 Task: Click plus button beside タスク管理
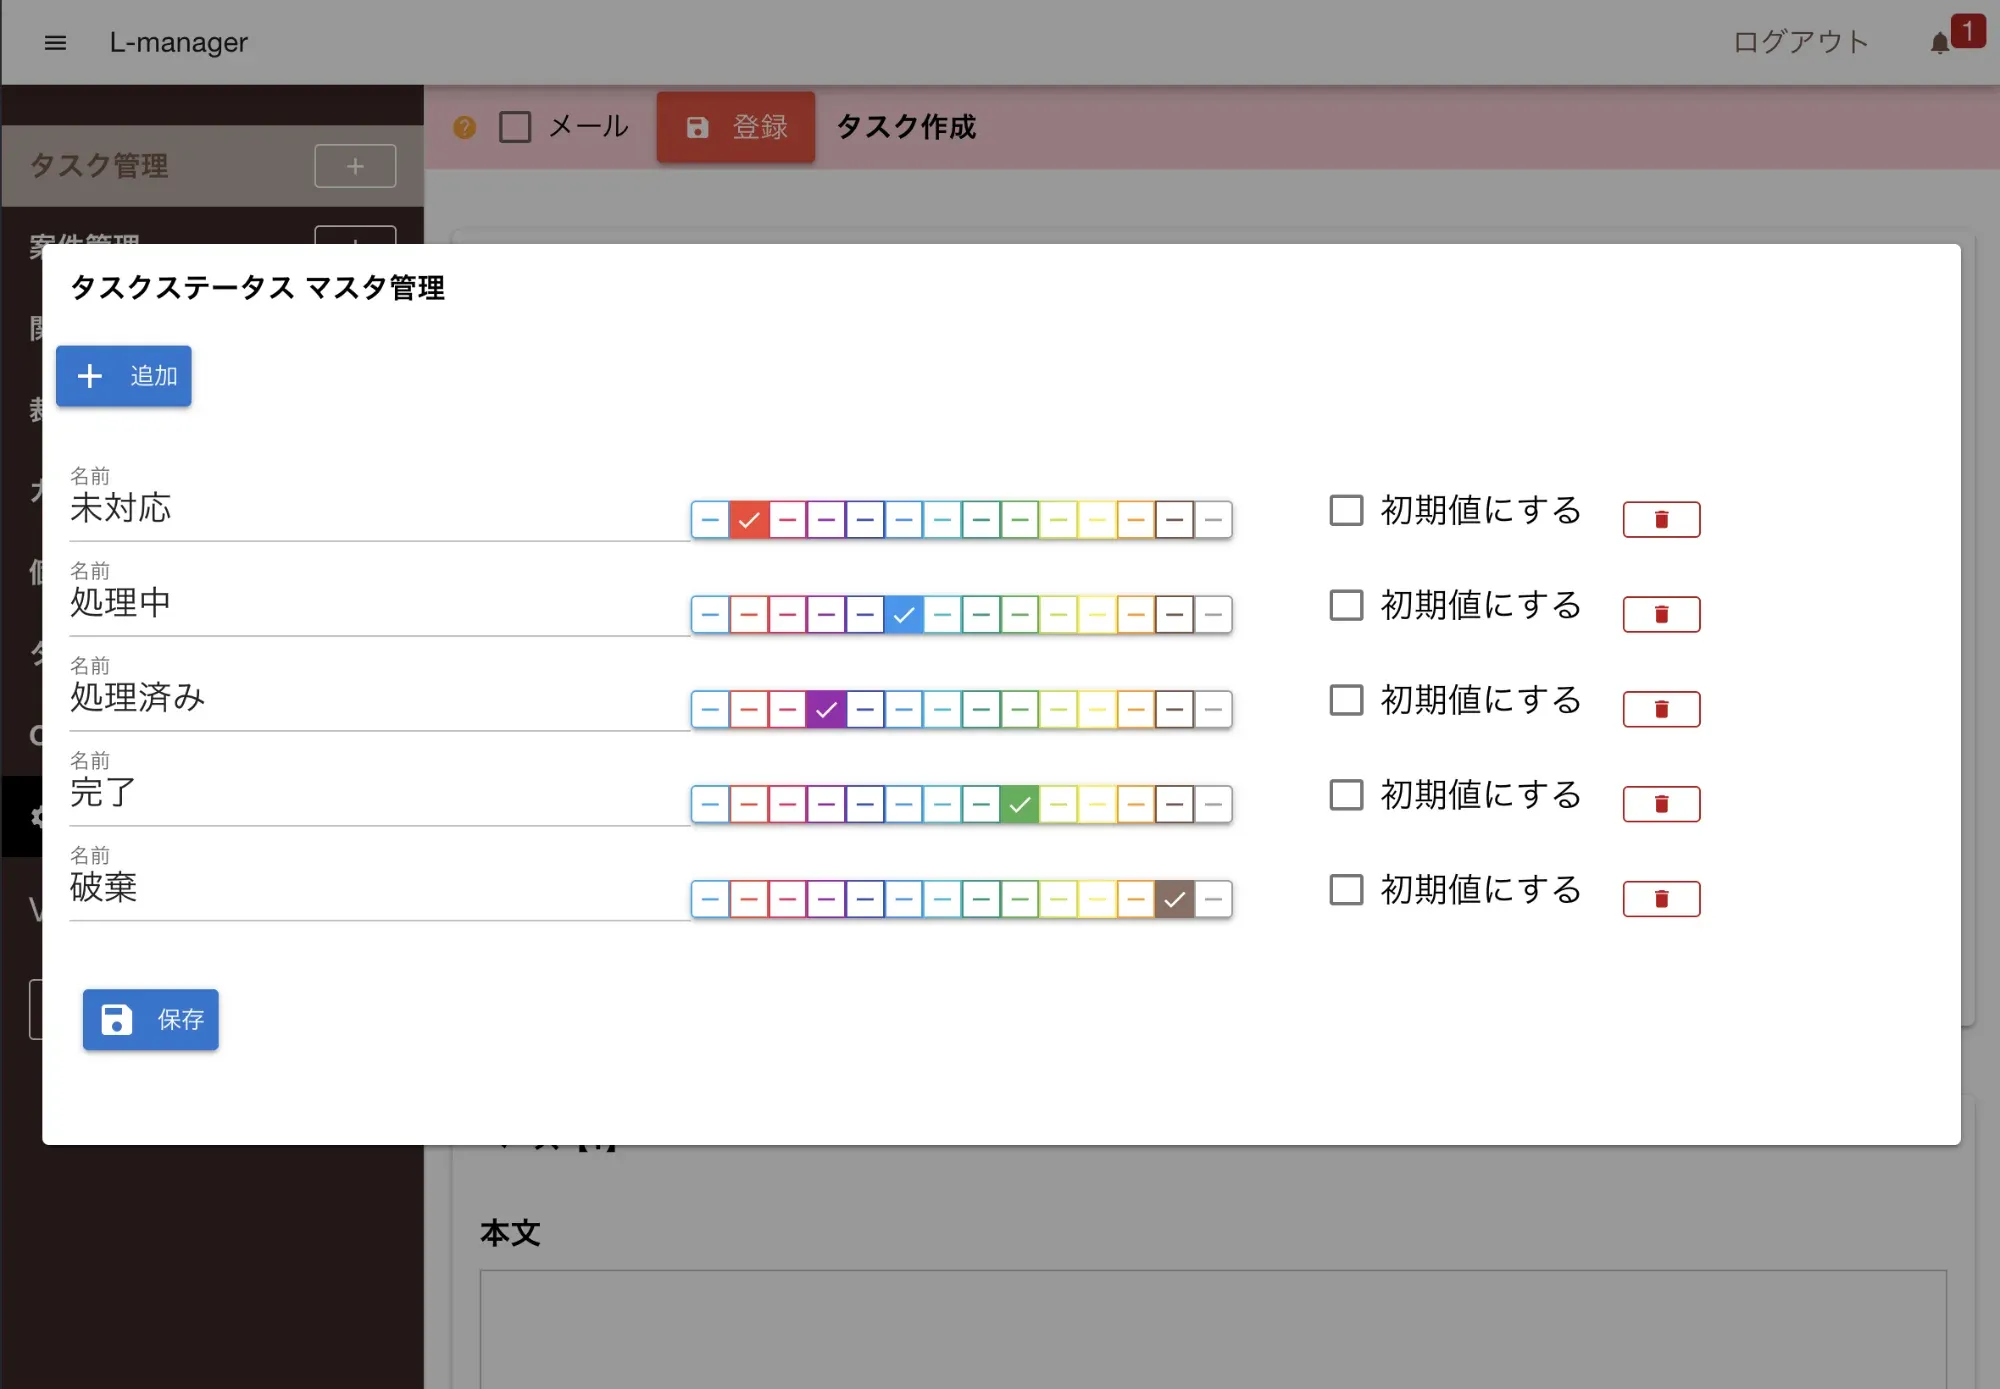355,166
